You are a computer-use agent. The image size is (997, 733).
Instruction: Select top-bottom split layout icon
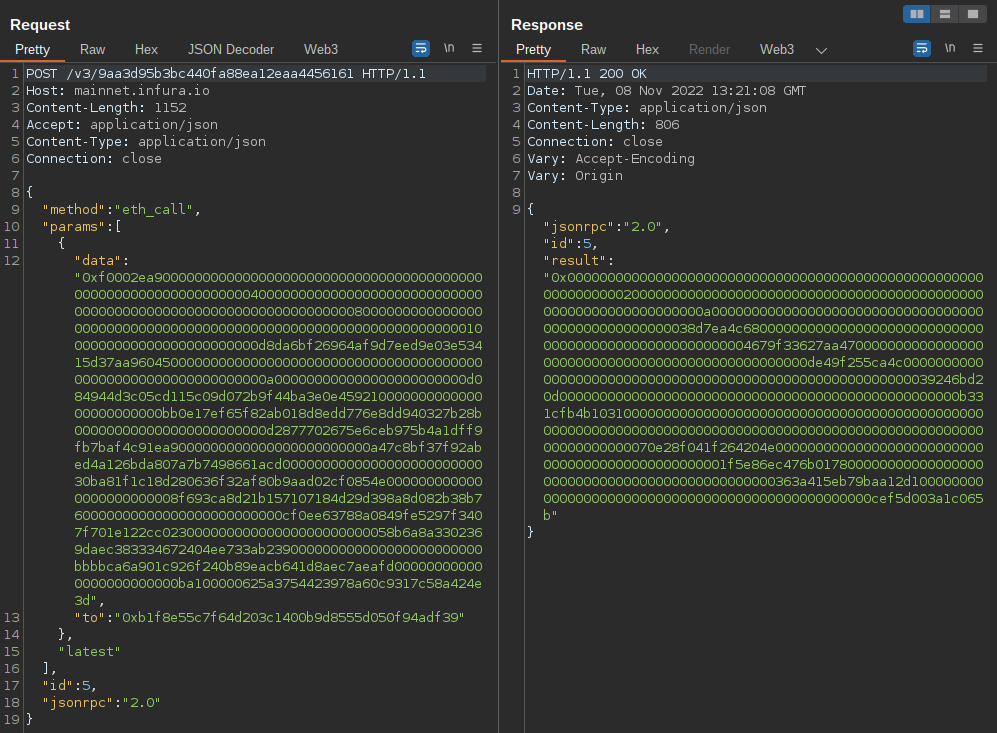(945, 14)
